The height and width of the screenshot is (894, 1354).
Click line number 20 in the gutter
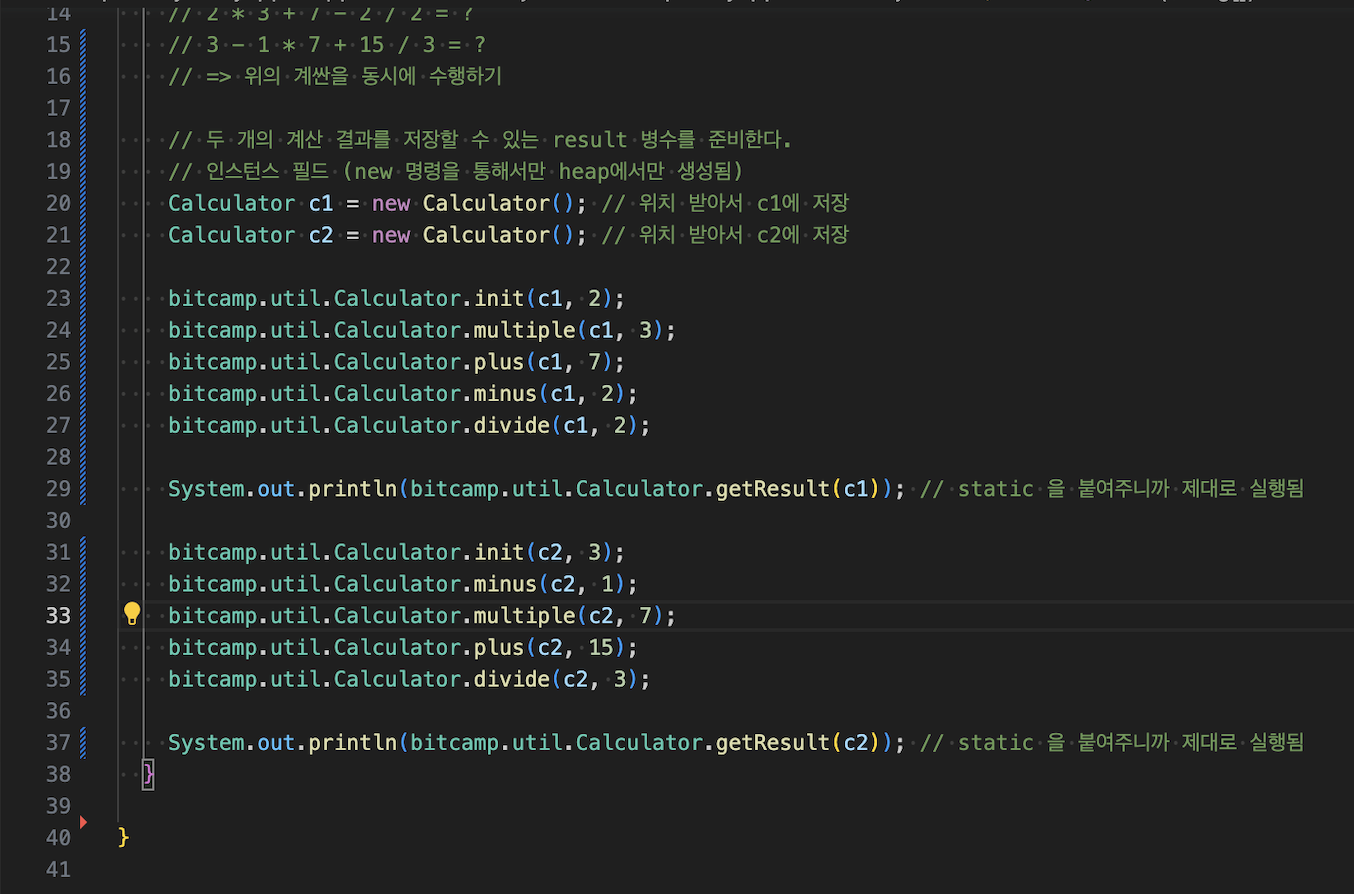[x=59, y=203]
